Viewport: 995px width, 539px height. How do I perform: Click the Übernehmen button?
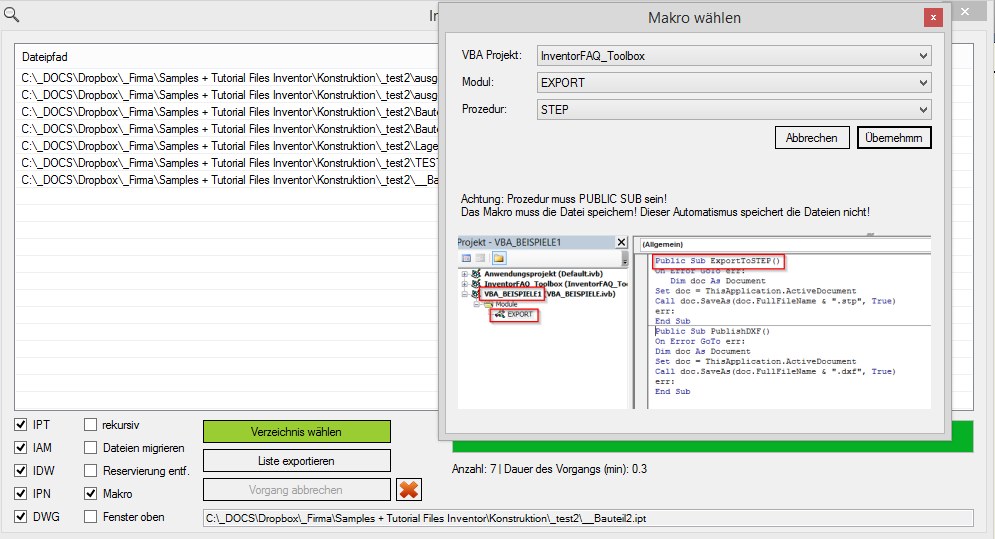pos(894,138)
